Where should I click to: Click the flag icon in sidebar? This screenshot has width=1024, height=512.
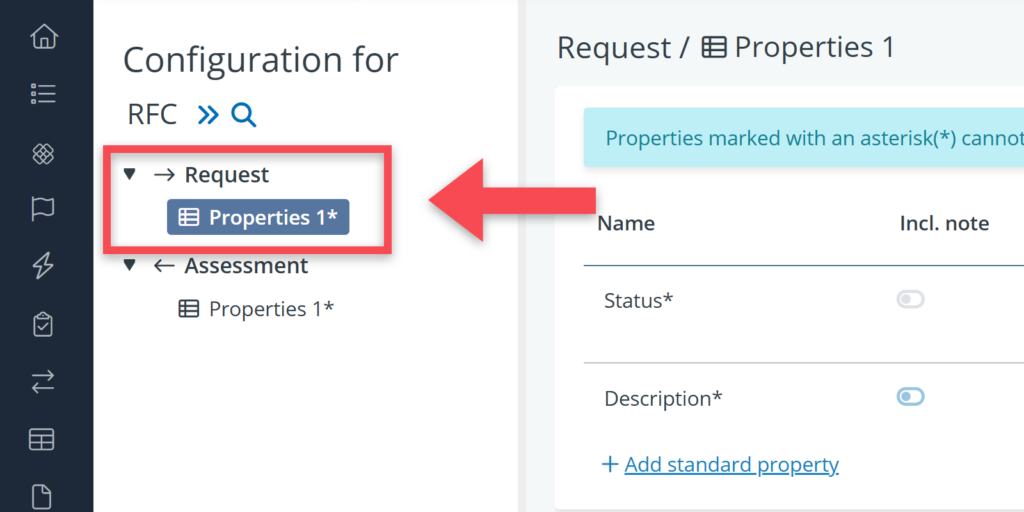pos(43,209)
